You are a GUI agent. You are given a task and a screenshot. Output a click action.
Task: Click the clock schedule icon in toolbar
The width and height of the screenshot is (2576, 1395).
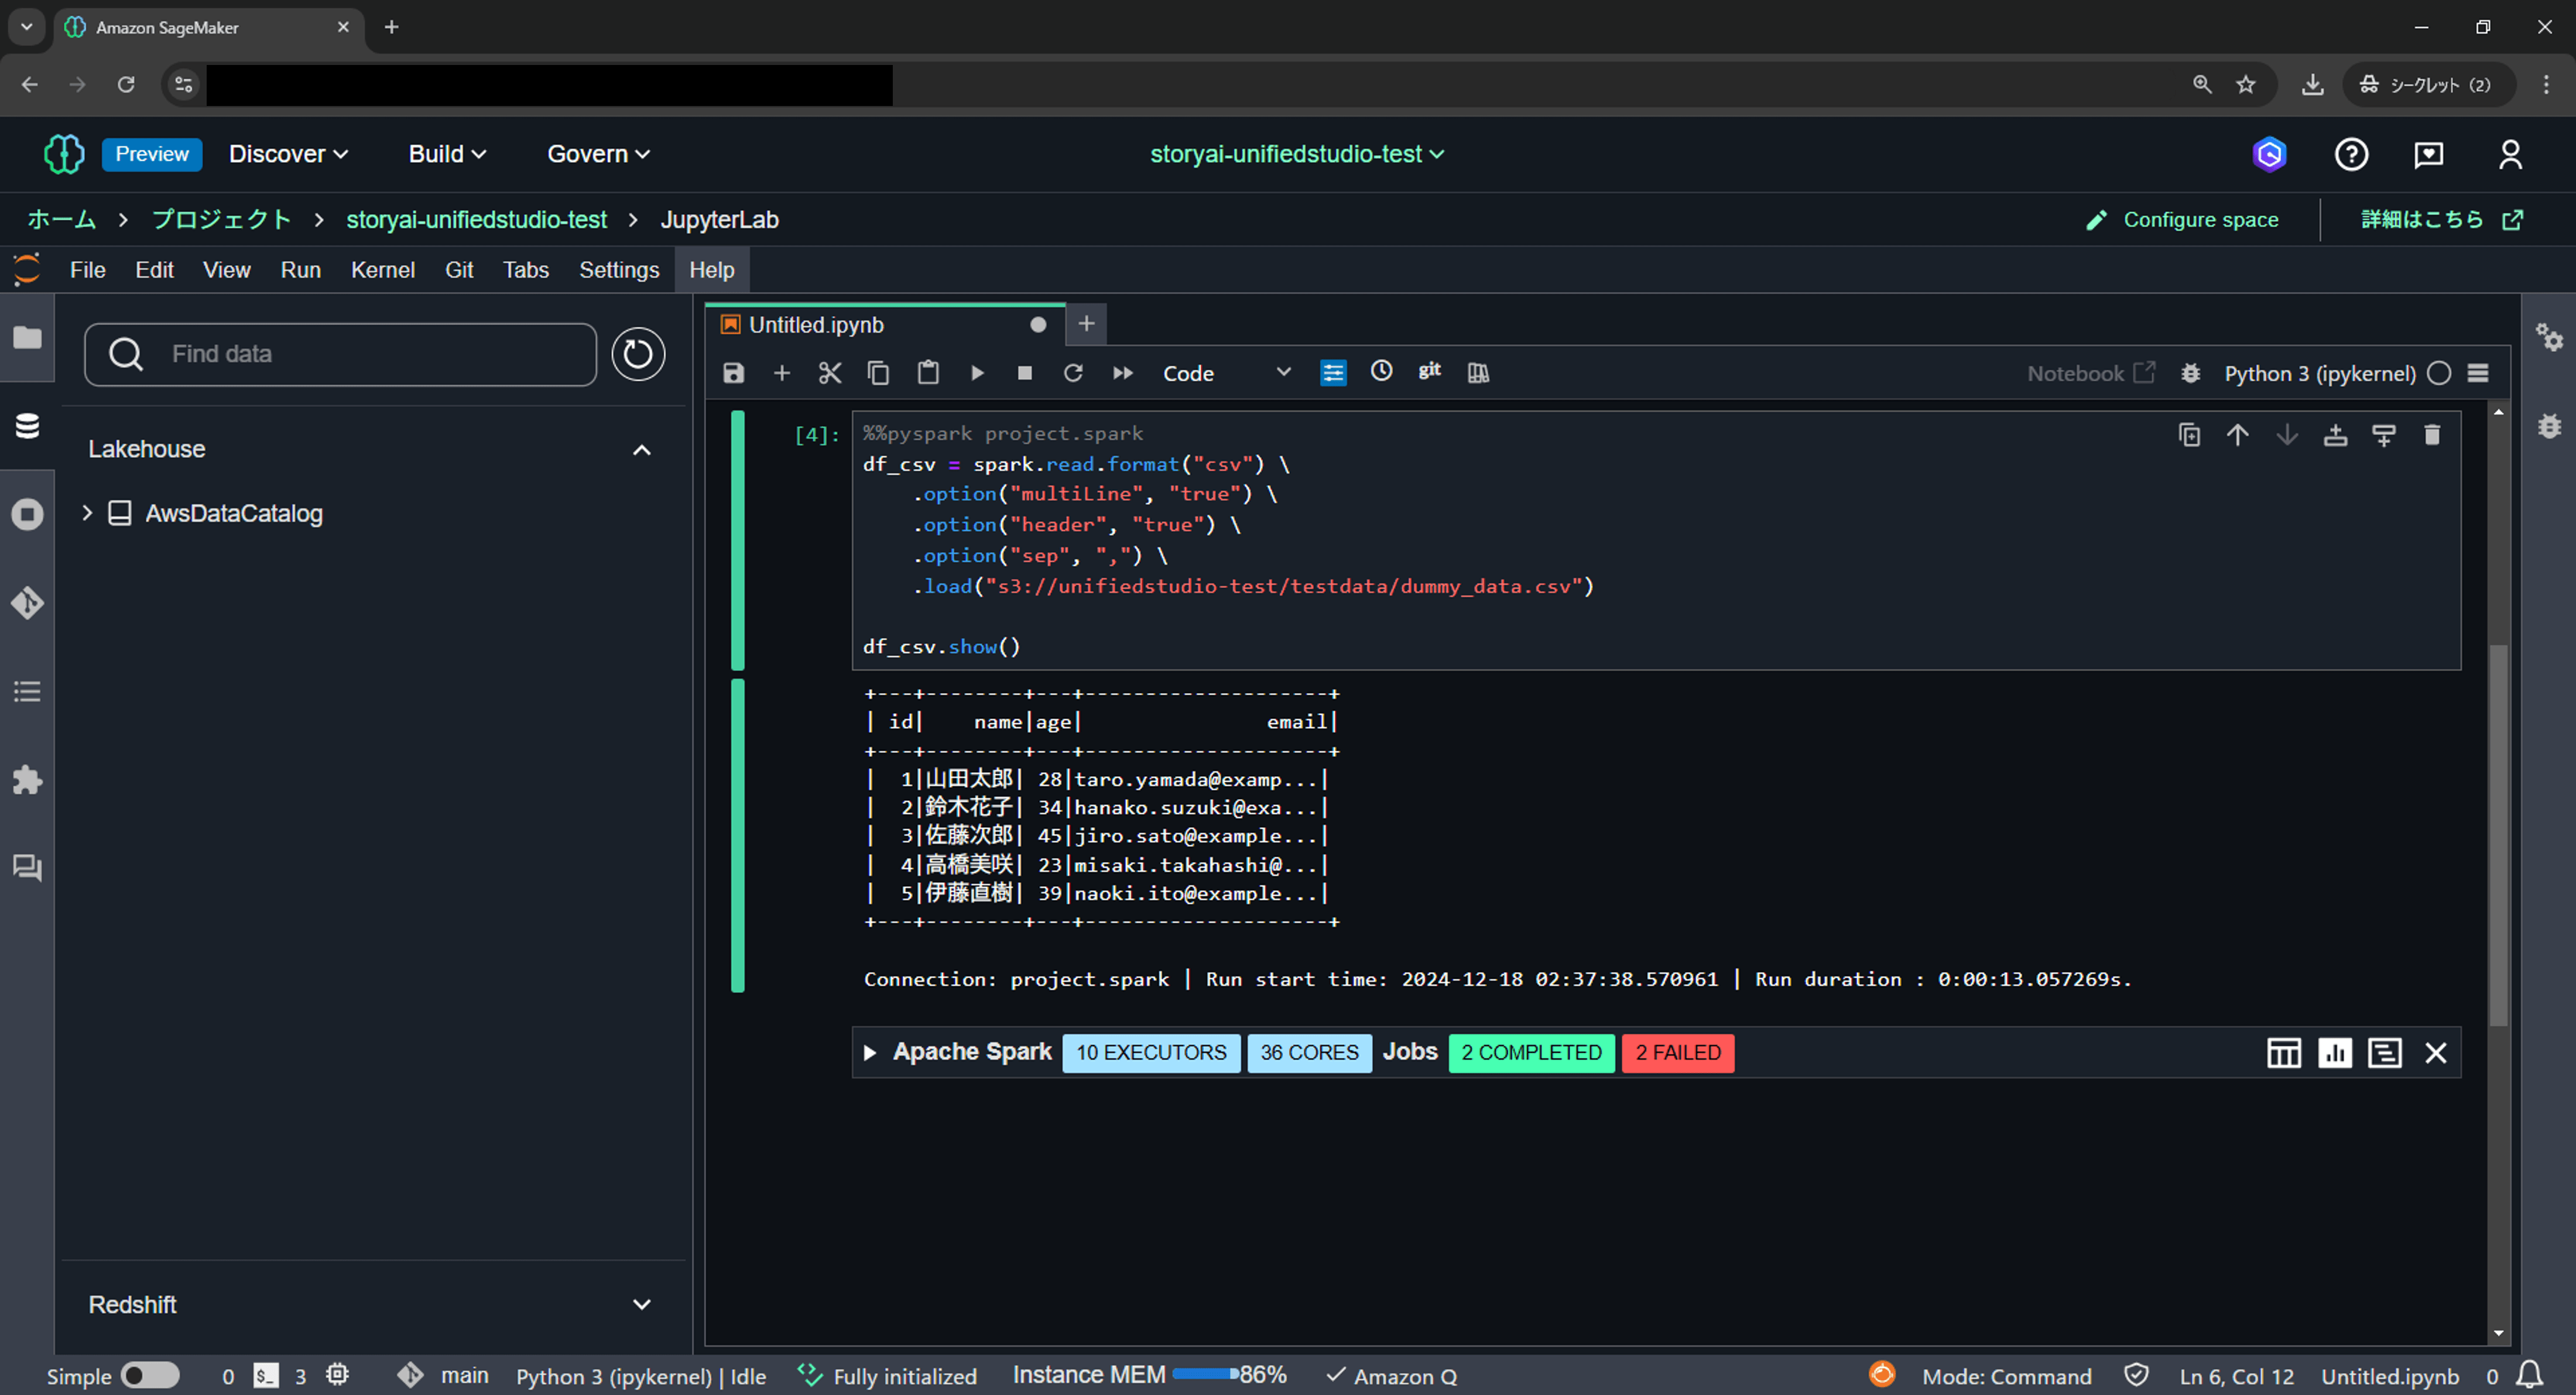click(1381, 371)
